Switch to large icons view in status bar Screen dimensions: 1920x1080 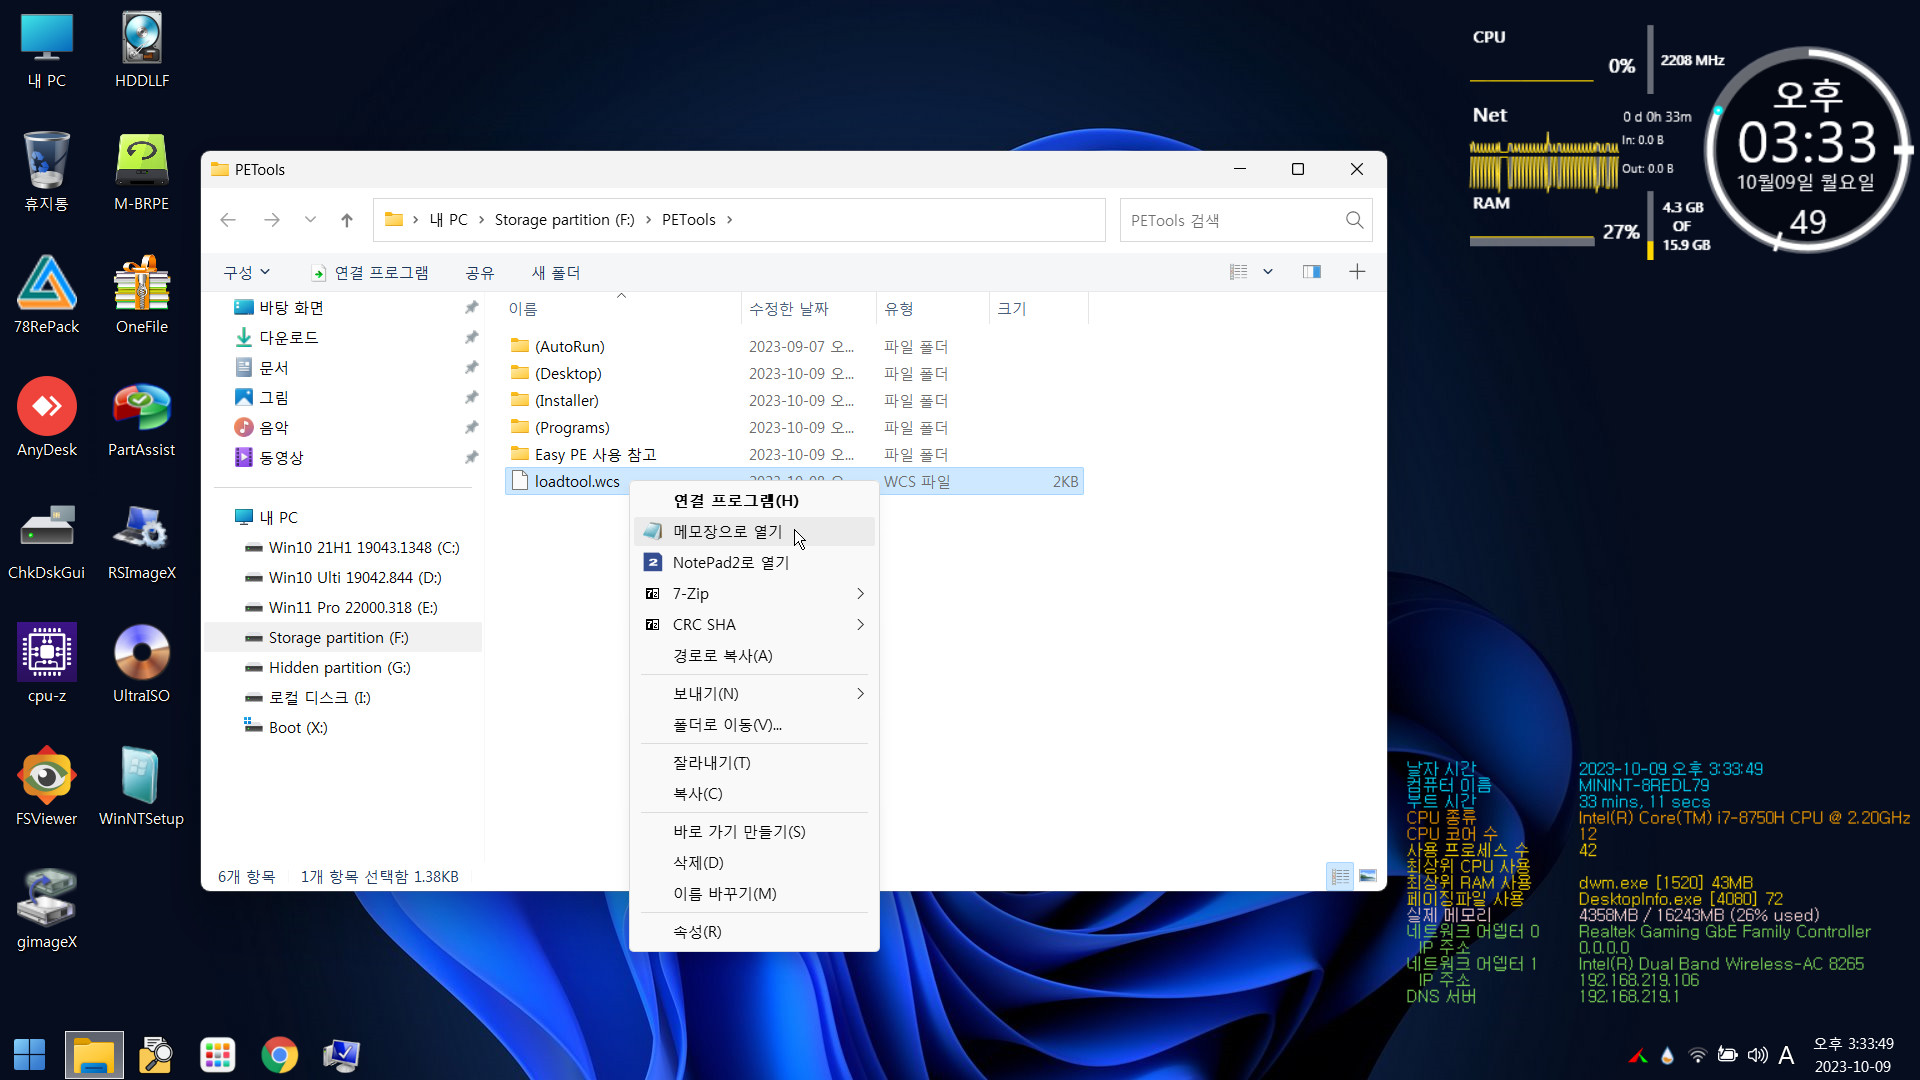tap(1368, 876)
